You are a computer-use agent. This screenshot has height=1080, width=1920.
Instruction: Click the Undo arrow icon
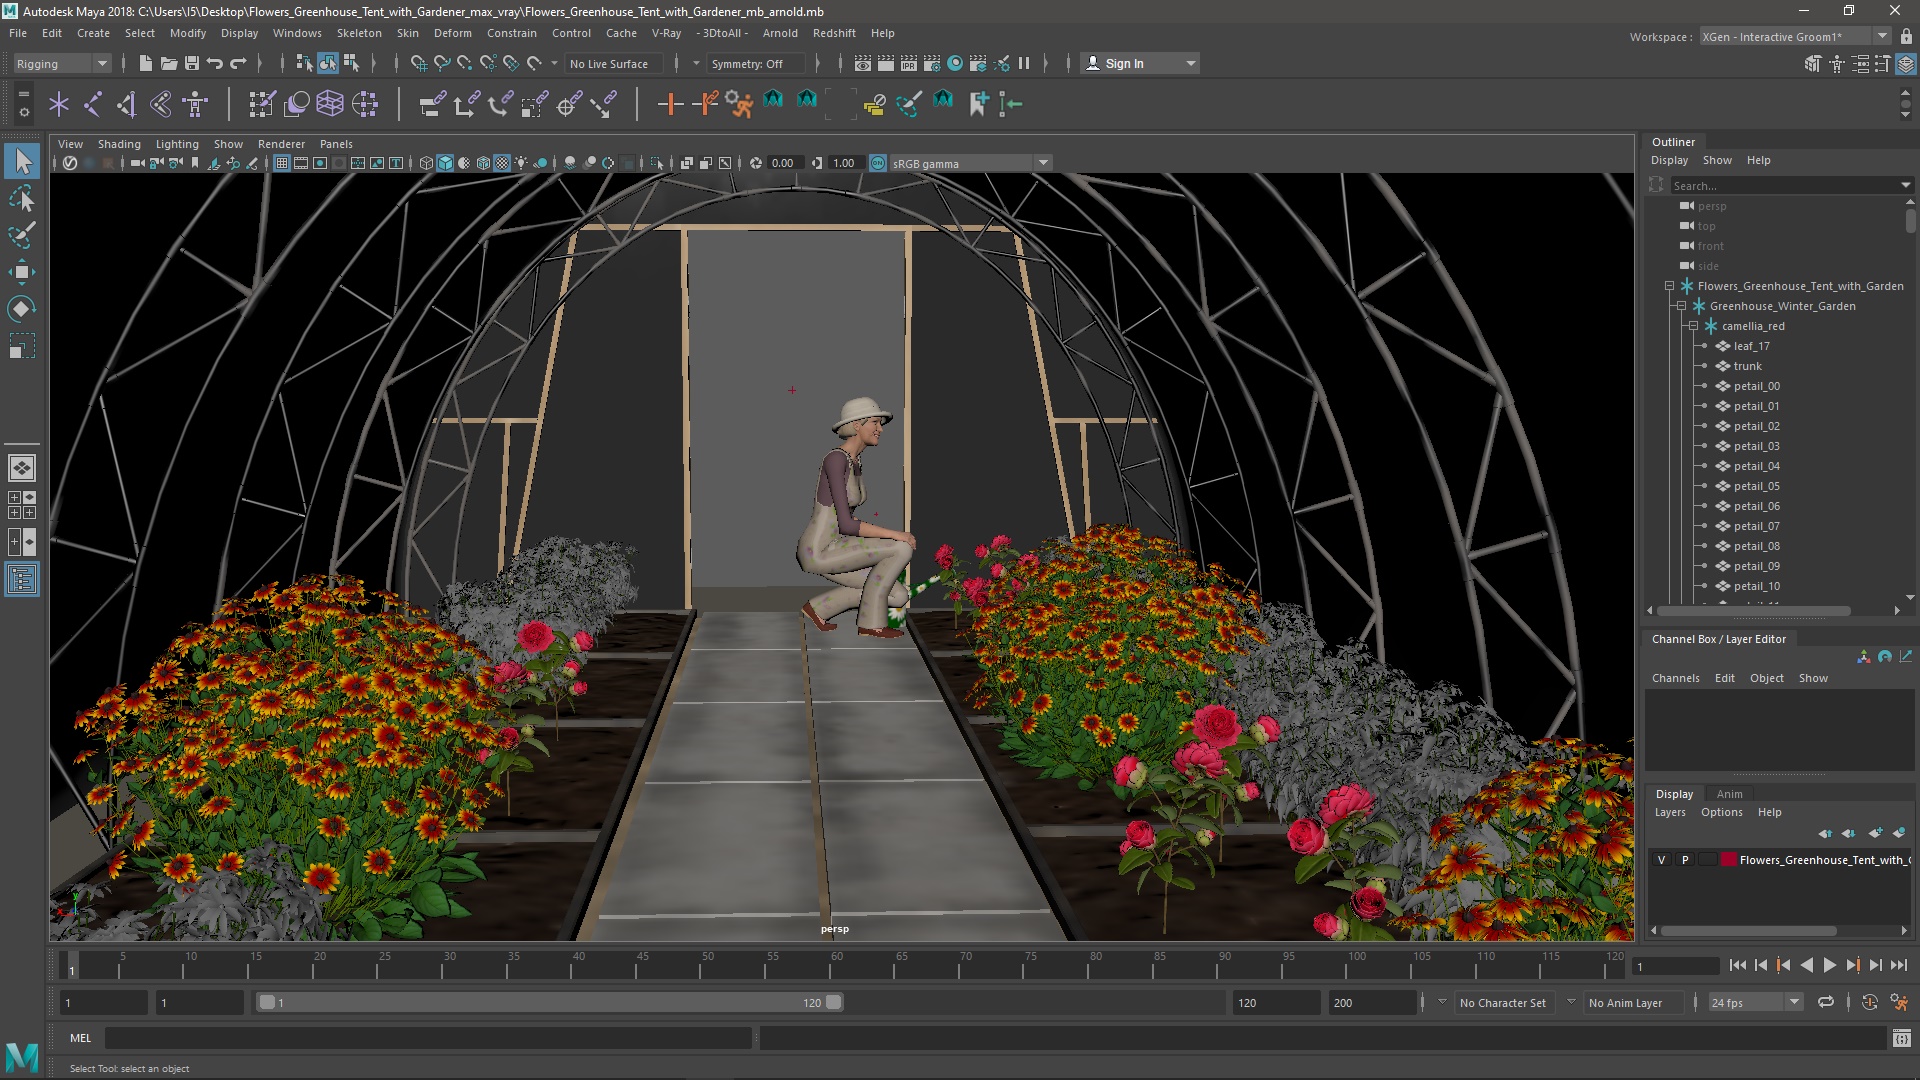215,63
